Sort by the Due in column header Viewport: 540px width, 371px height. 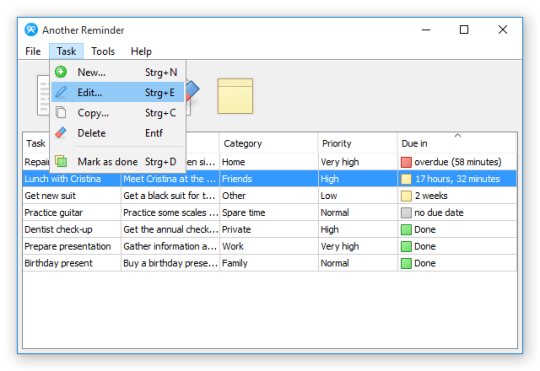(x=457, y=143)
